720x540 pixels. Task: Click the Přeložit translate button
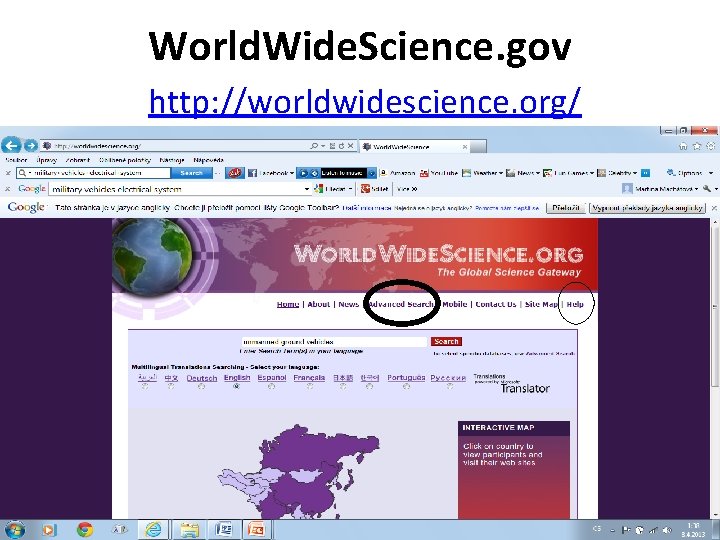(566, 208)
